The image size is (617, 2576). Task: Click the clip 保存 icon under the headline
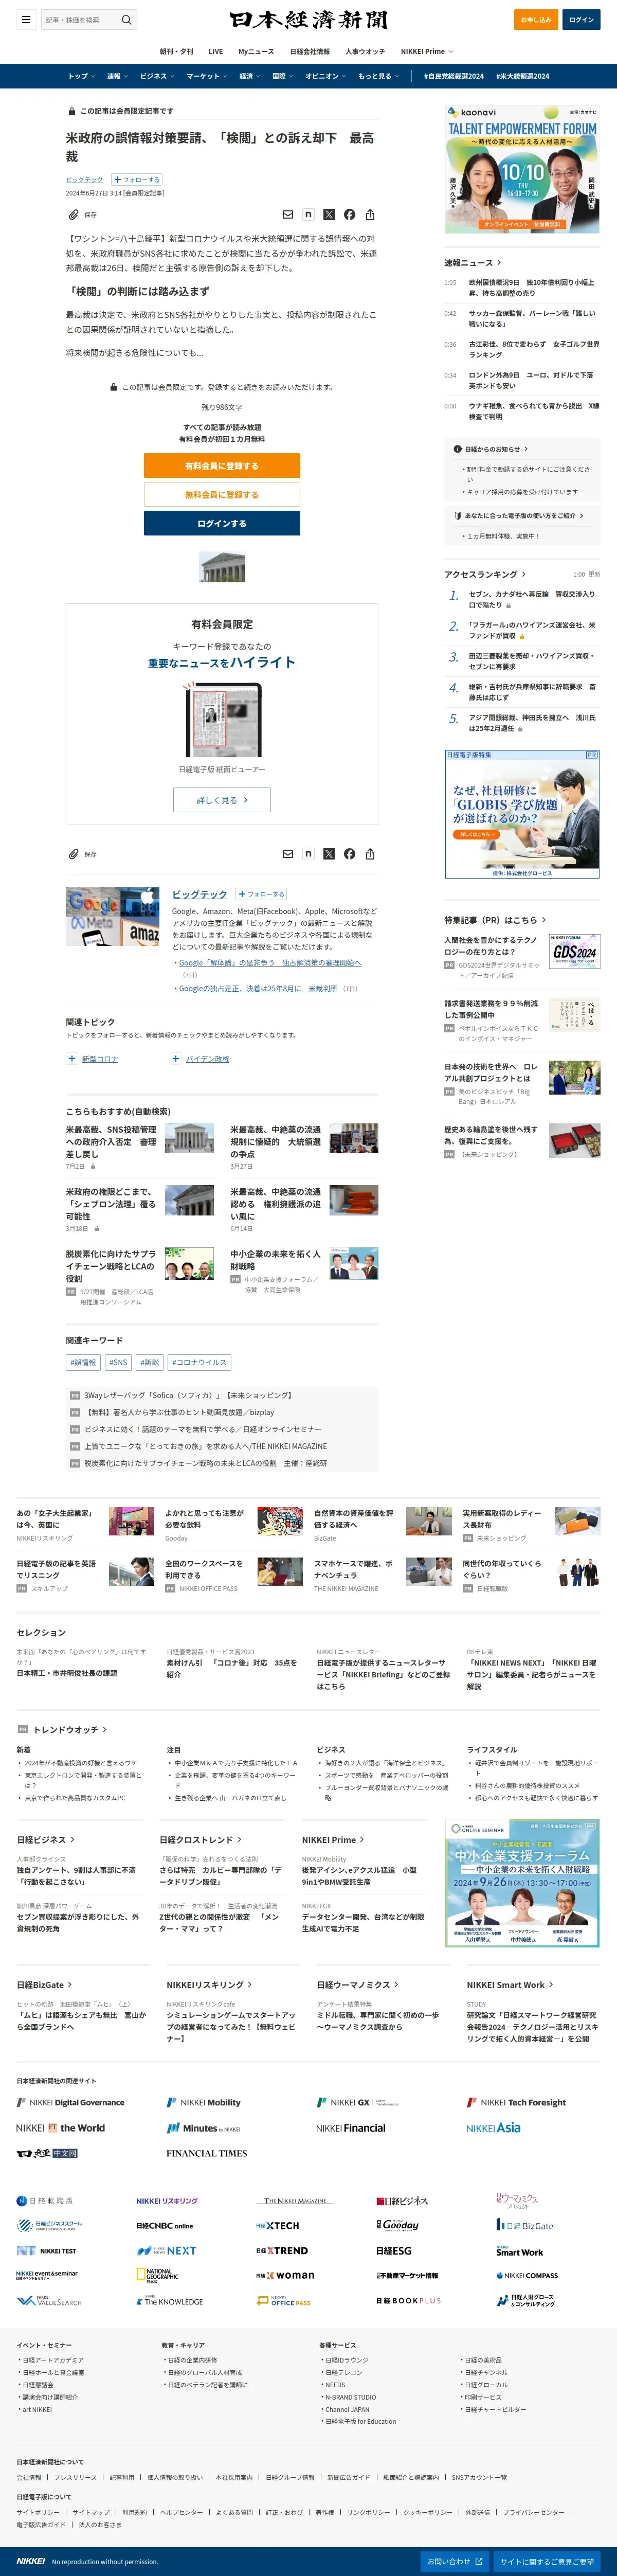tap(74, 214)
